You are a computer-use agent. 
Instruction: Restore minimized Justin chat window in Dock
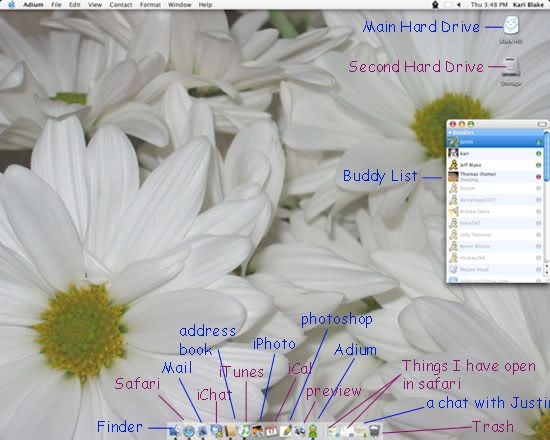(361, 432)
